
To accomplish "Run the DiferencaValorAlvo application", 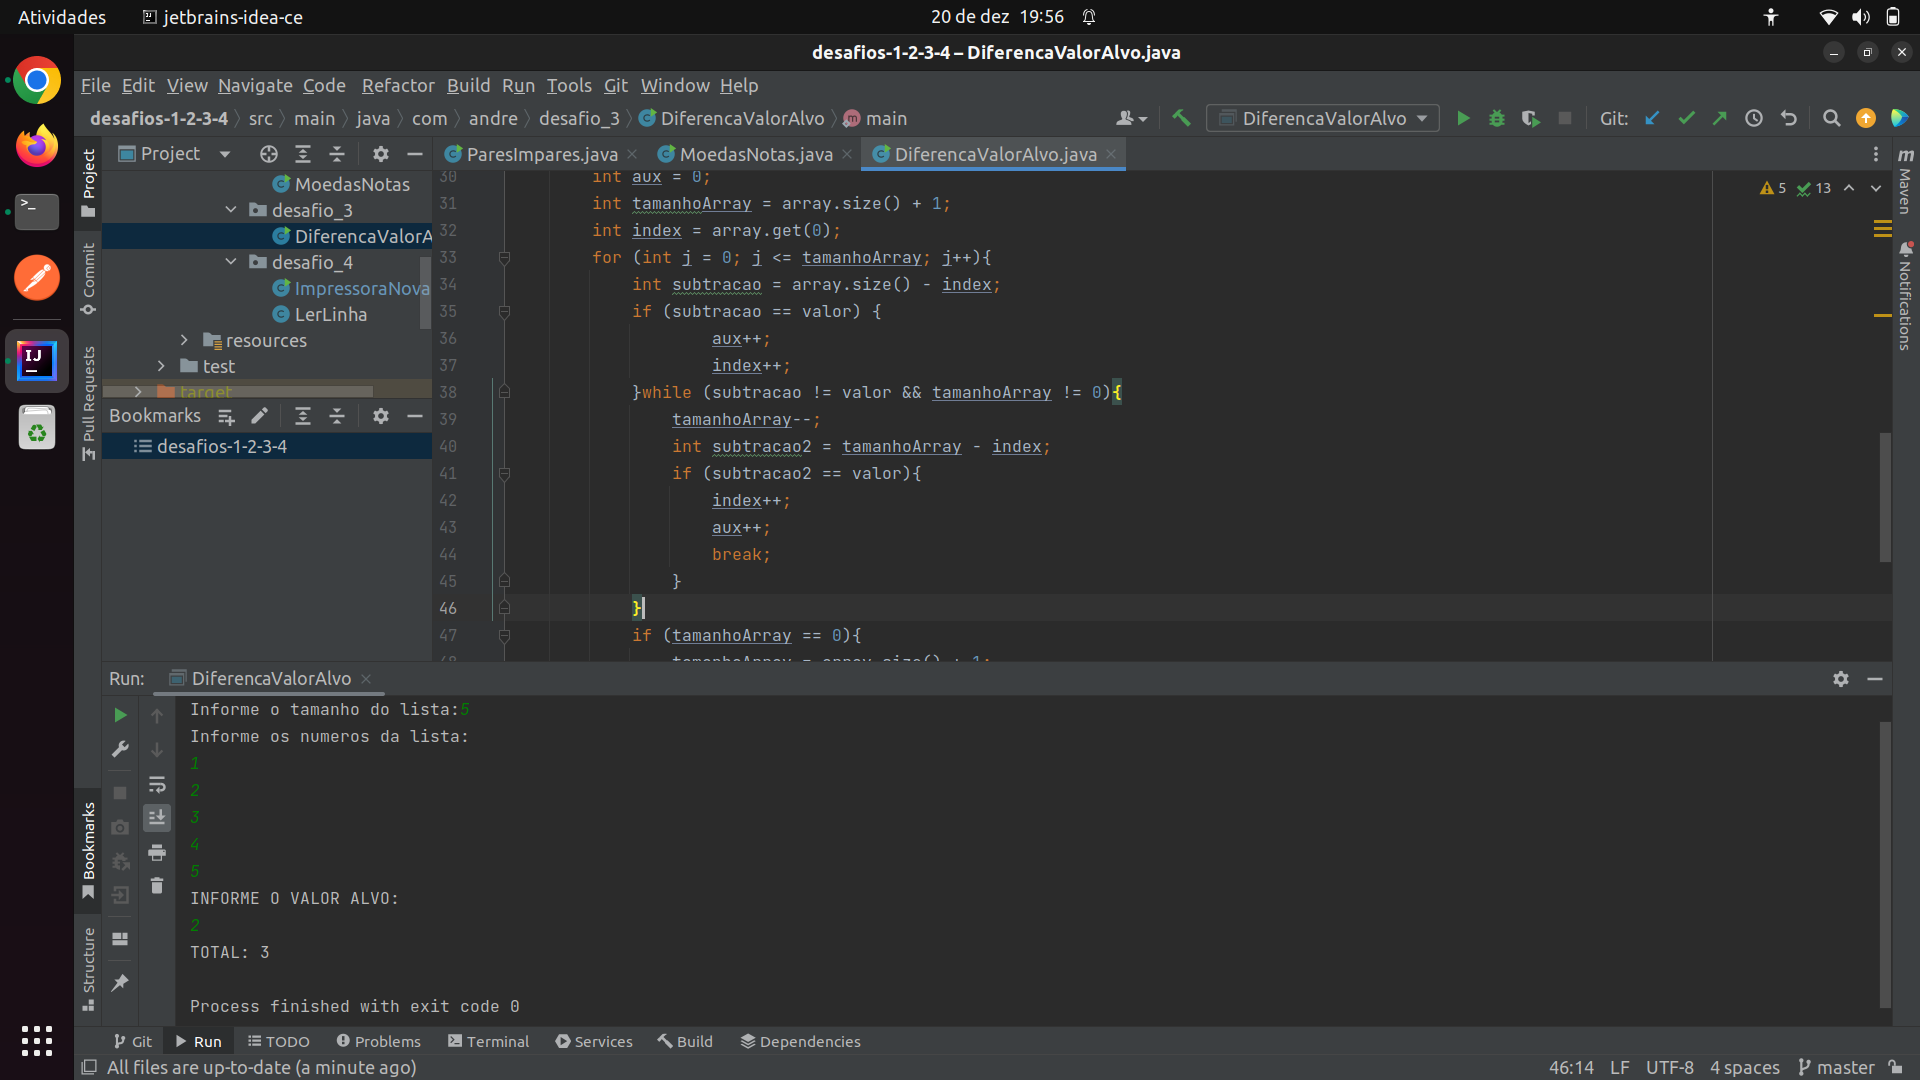I will point(1463,118).
